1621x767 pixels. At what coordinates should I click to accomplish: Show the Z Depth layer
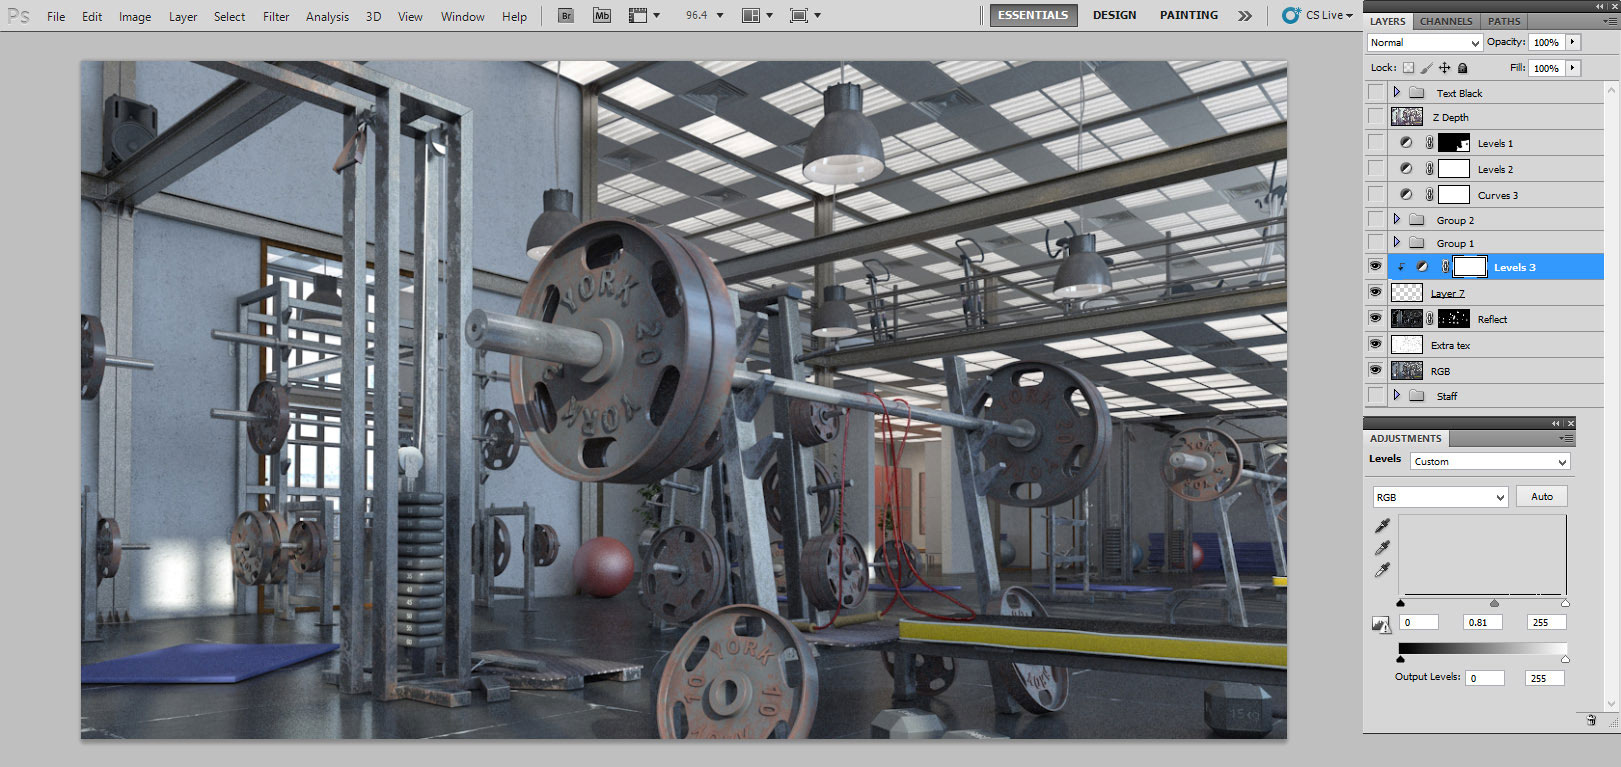coord(1376,117)
